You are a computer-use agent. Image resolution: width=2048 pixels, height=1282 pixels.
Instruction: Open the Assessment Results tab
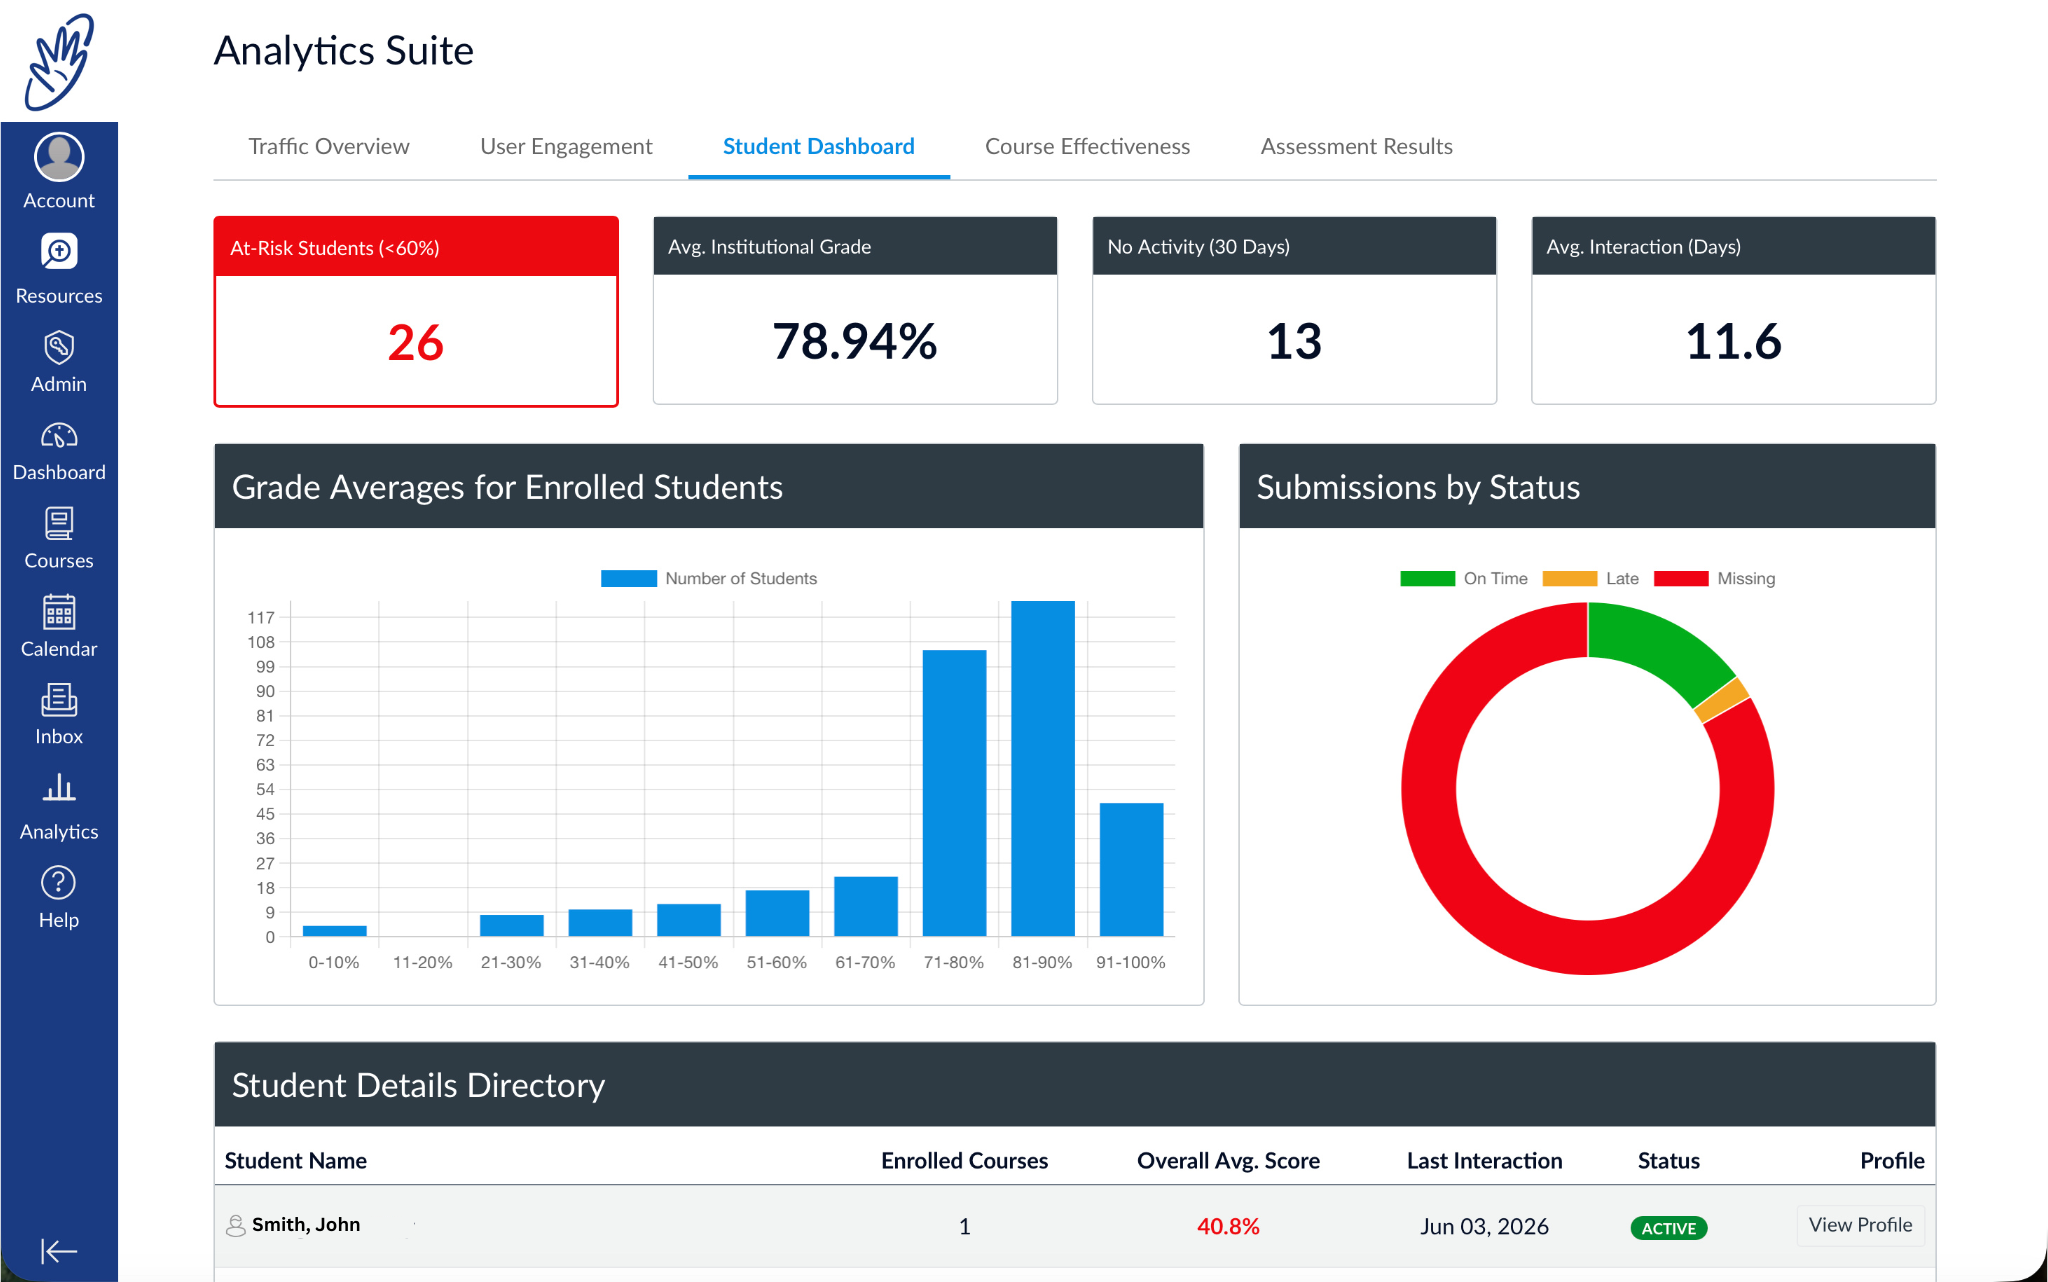pyautogui.click(x=1357, y=146)
